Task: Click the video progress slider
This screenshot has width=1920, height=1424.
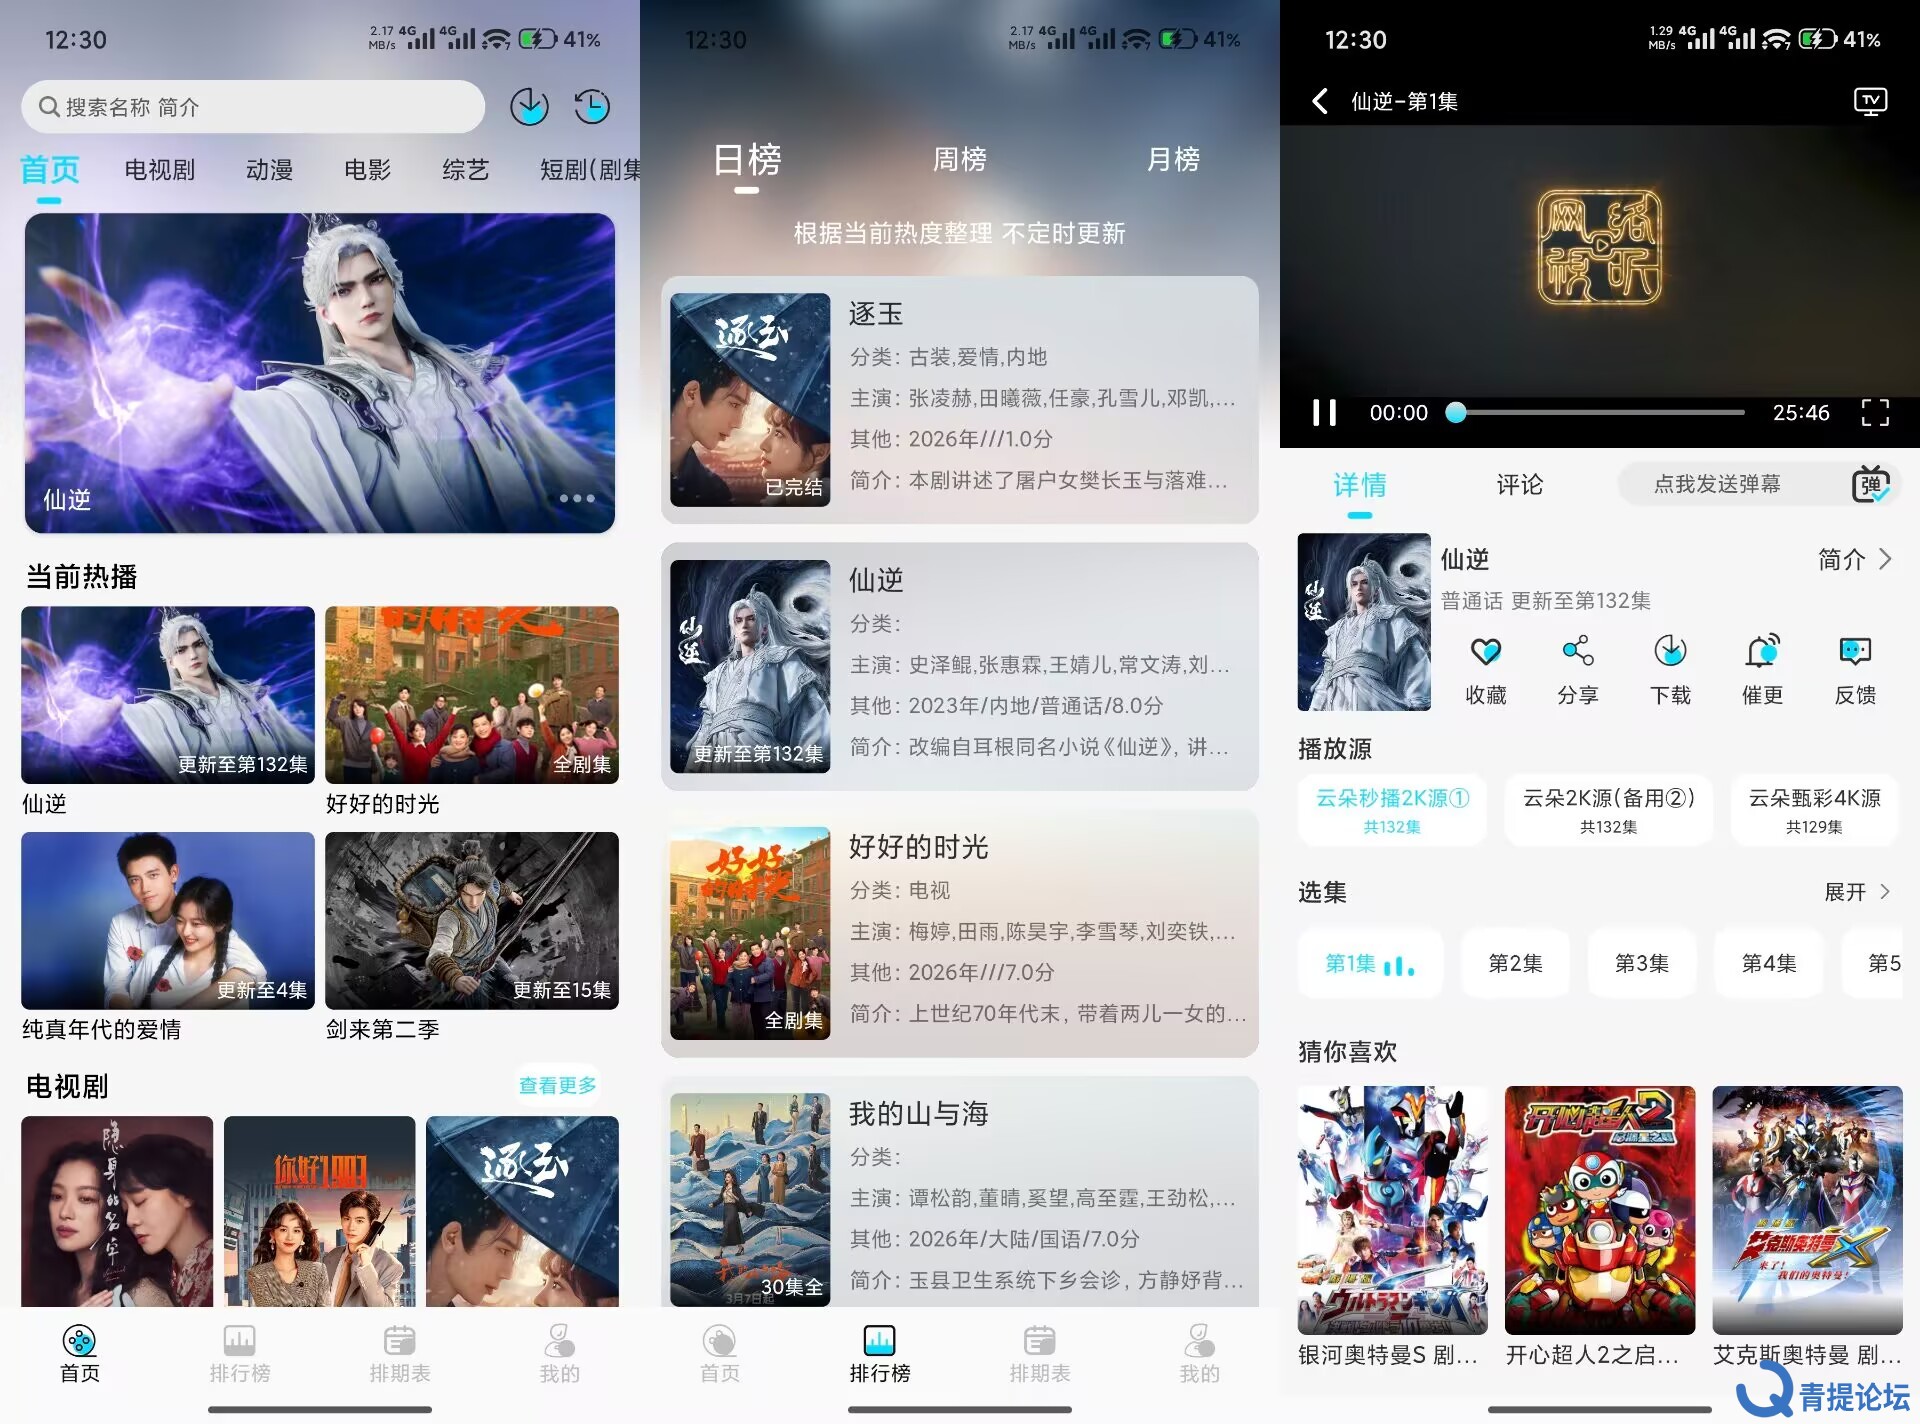Action: pyautogui.click(x=1600, y=412)
